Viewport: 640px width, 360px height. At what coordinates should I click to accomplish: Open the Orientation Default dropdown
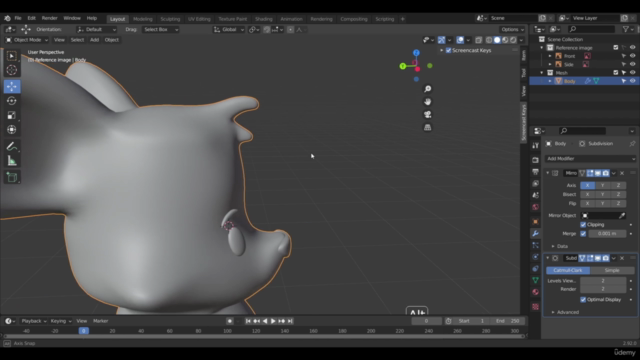click(x=96, y=29)
